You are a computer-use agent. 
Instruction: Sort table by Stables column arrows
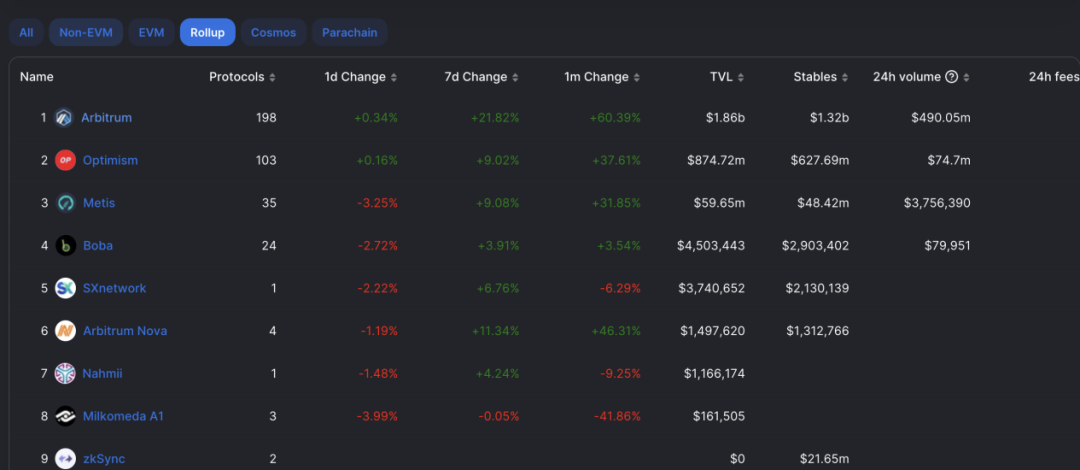coord(845,78)
